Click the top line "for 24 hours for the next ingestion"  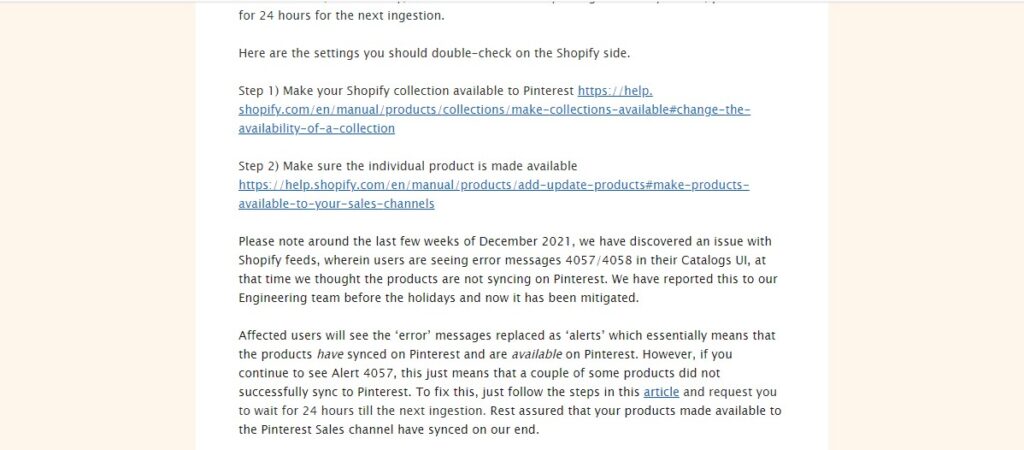coord(341,16)
